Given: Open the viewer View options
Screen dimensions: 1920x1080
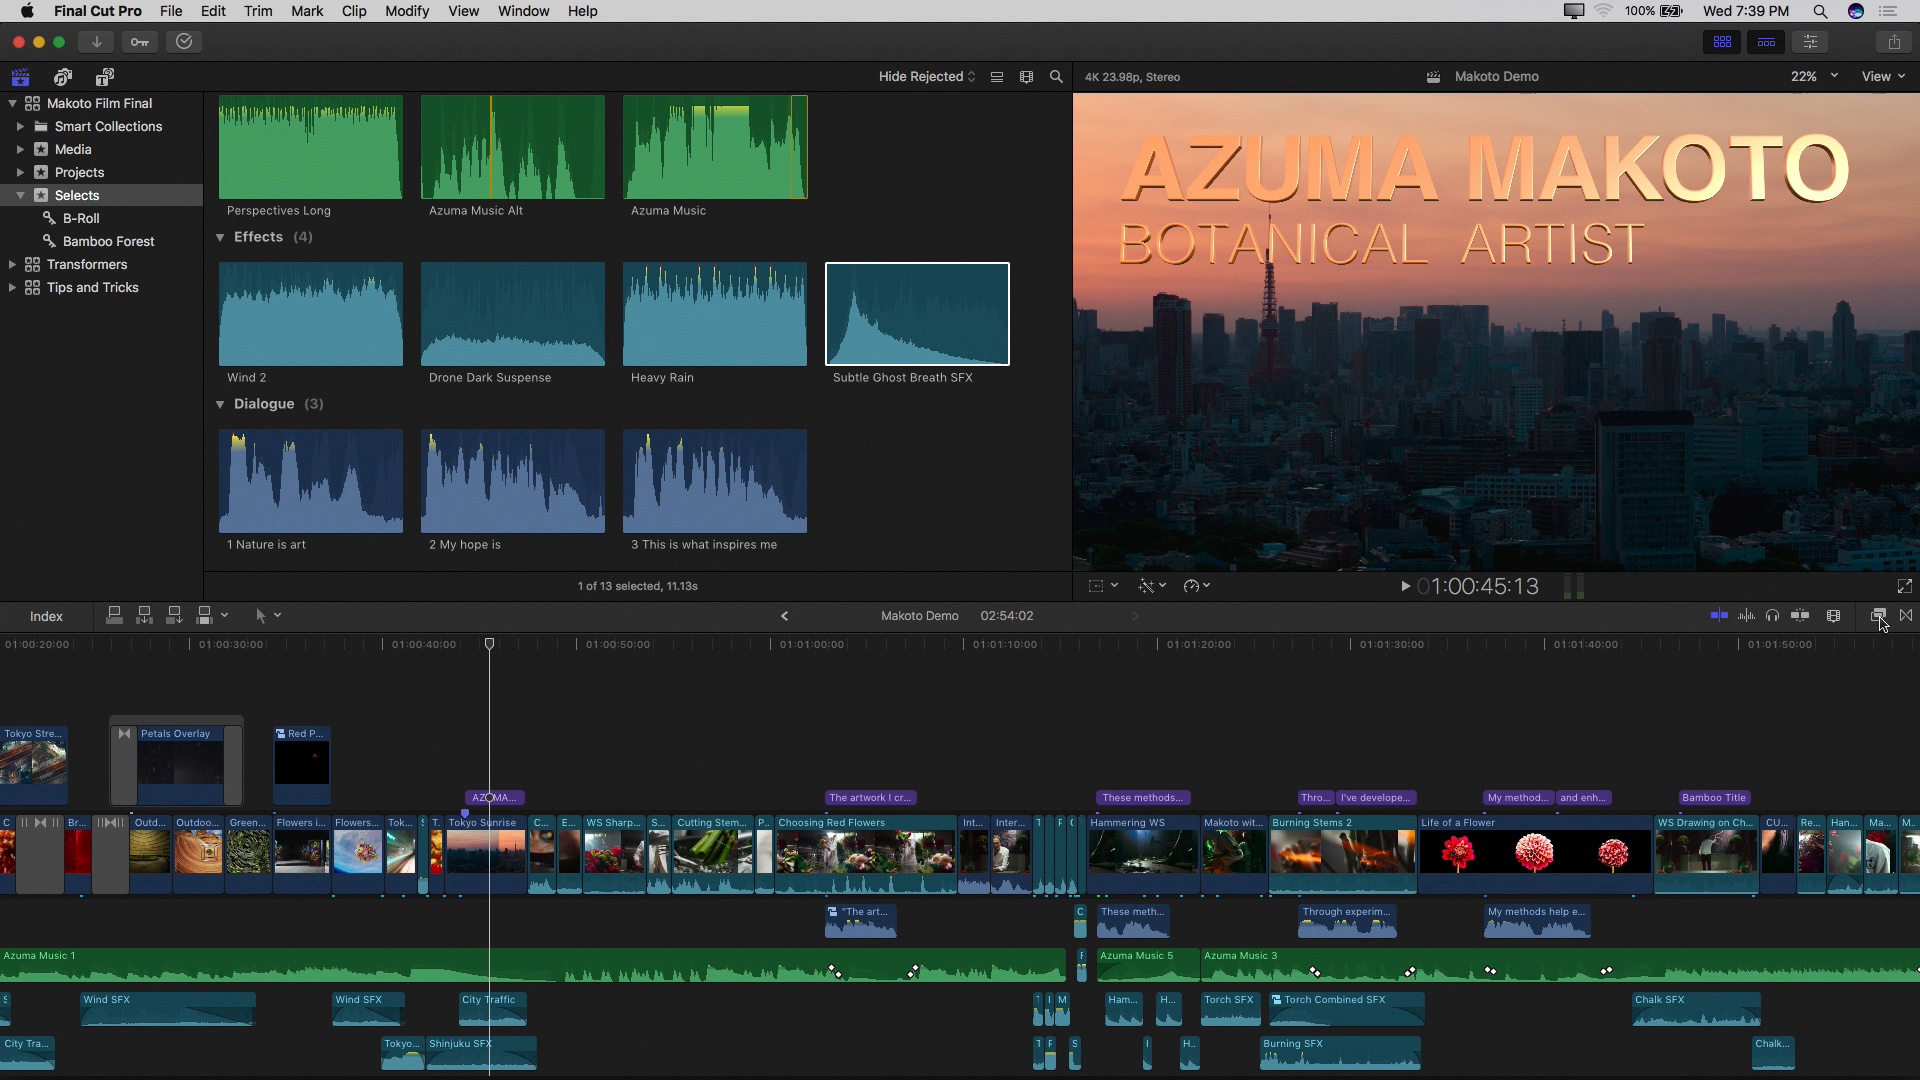Looking at the screenshot, I should pos(1882,77).
